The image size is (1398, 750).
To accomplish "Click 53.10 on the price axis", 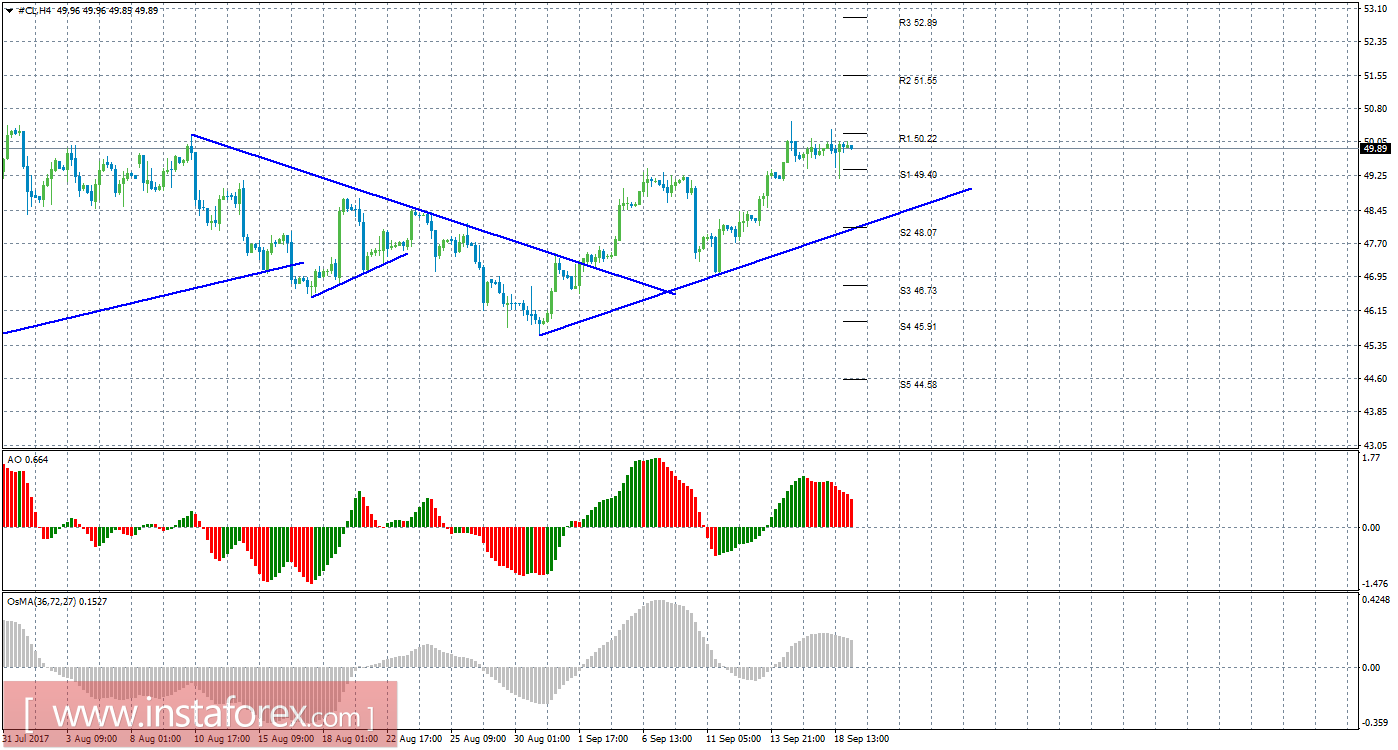I will pyautogui.click(x=1375, y=8).
